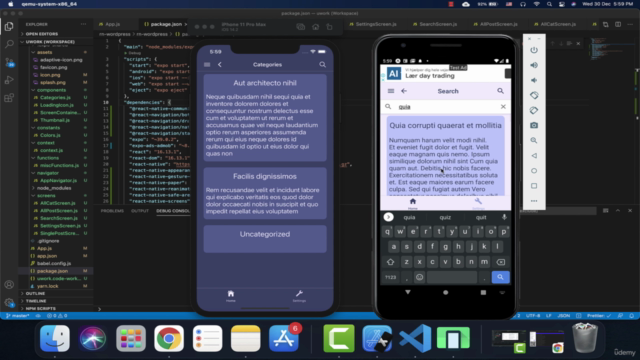The image size is (640, 360).
Task: Tap microphone icon on Android keyboard
Action: tap(504, 217)
